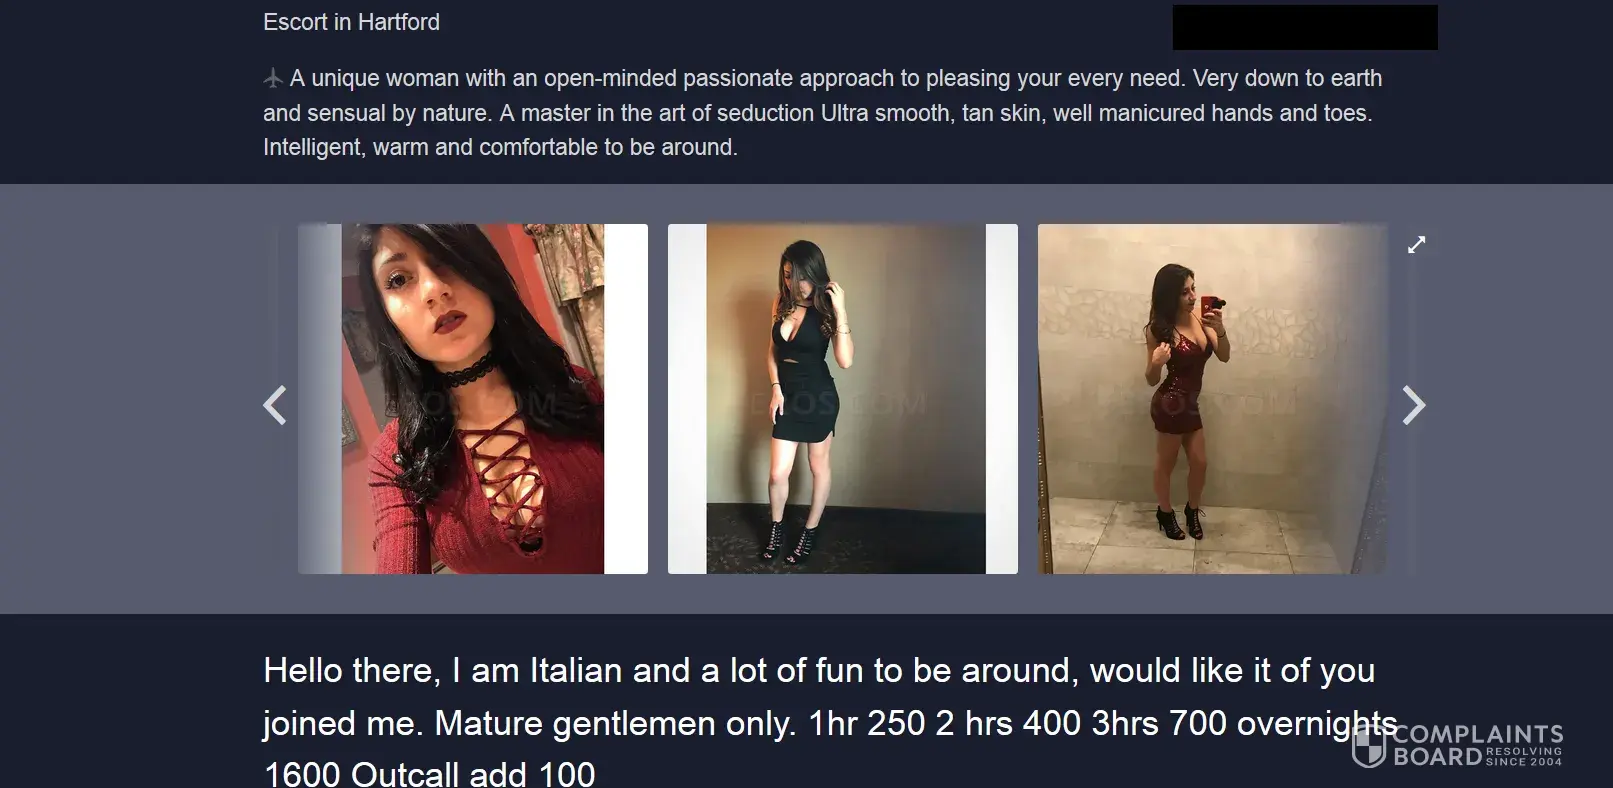This screenshot has height=788, width=1613.
Task: Click the Complaints Board shield logo
Action: 1369,746
